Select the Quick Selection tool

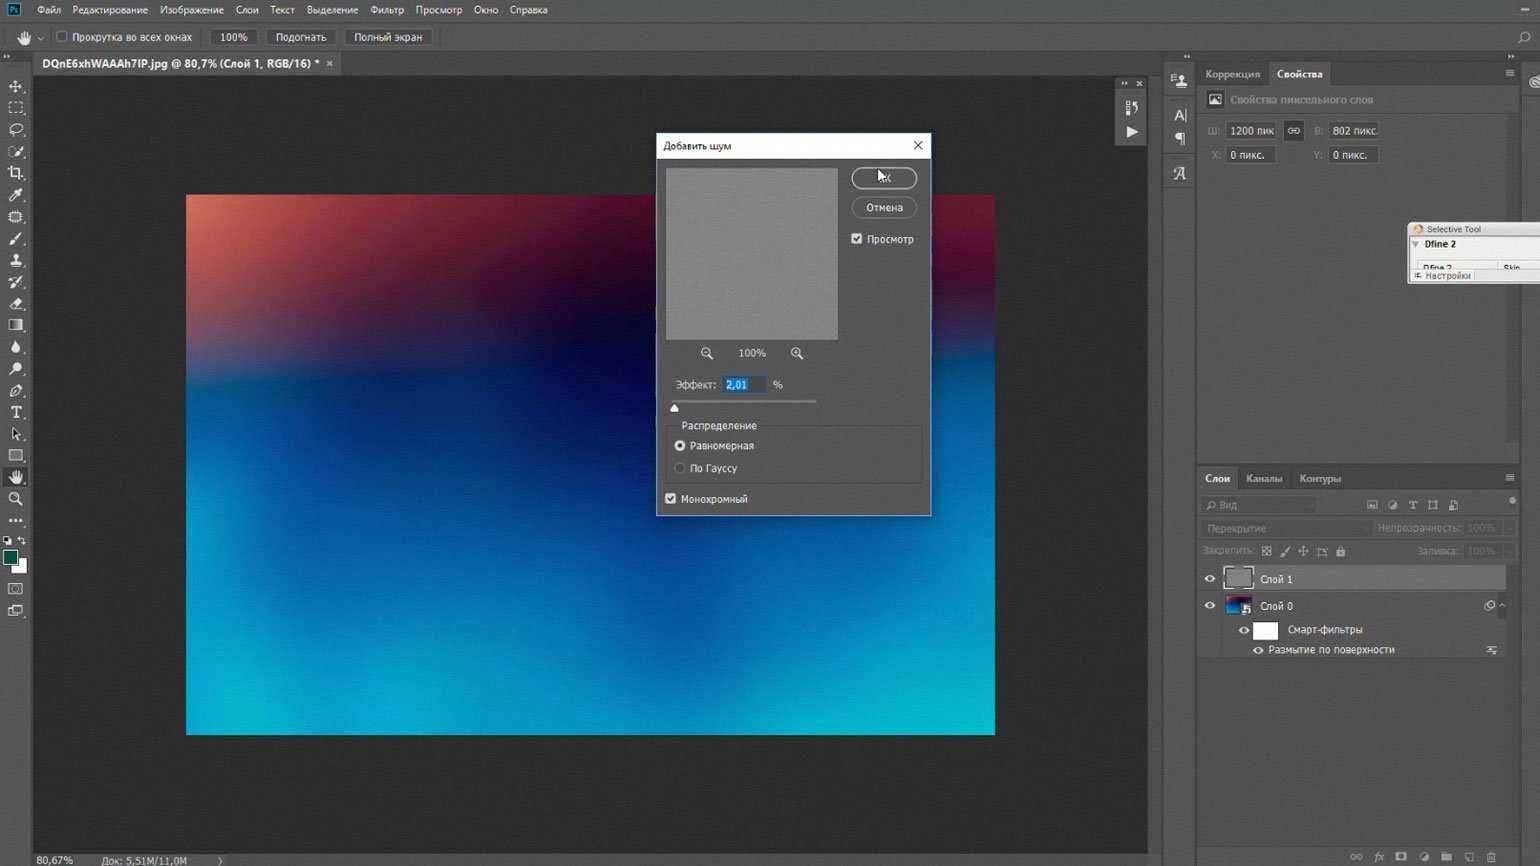[x=16, y=152]
